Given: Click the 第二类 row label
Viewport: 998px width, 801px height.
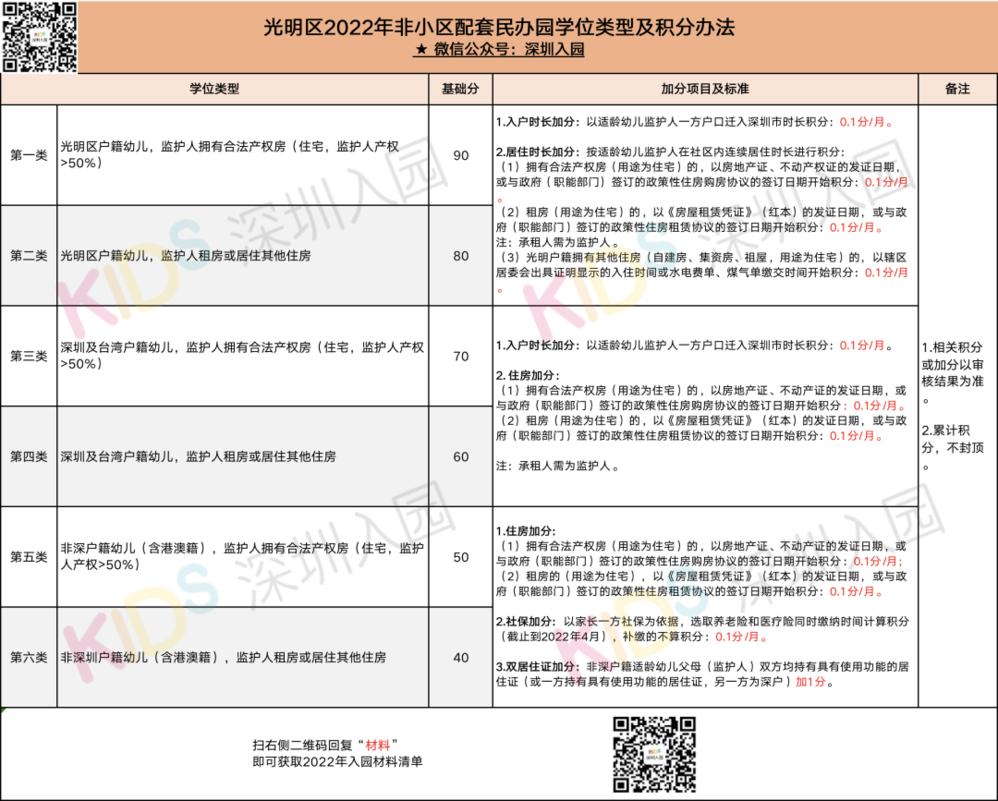Looking at the screenshot, I should point(29,256).
